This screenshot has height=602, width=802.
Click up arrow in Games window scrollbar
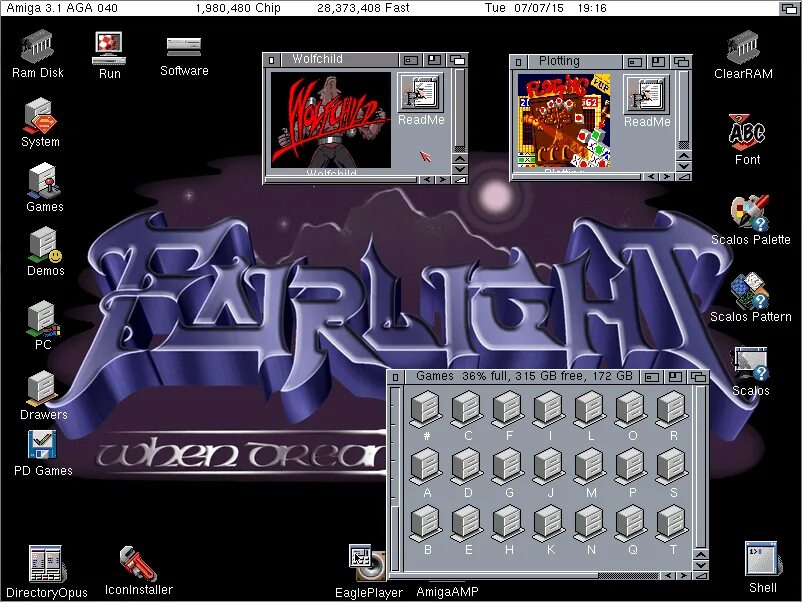(x=701, y=555)
